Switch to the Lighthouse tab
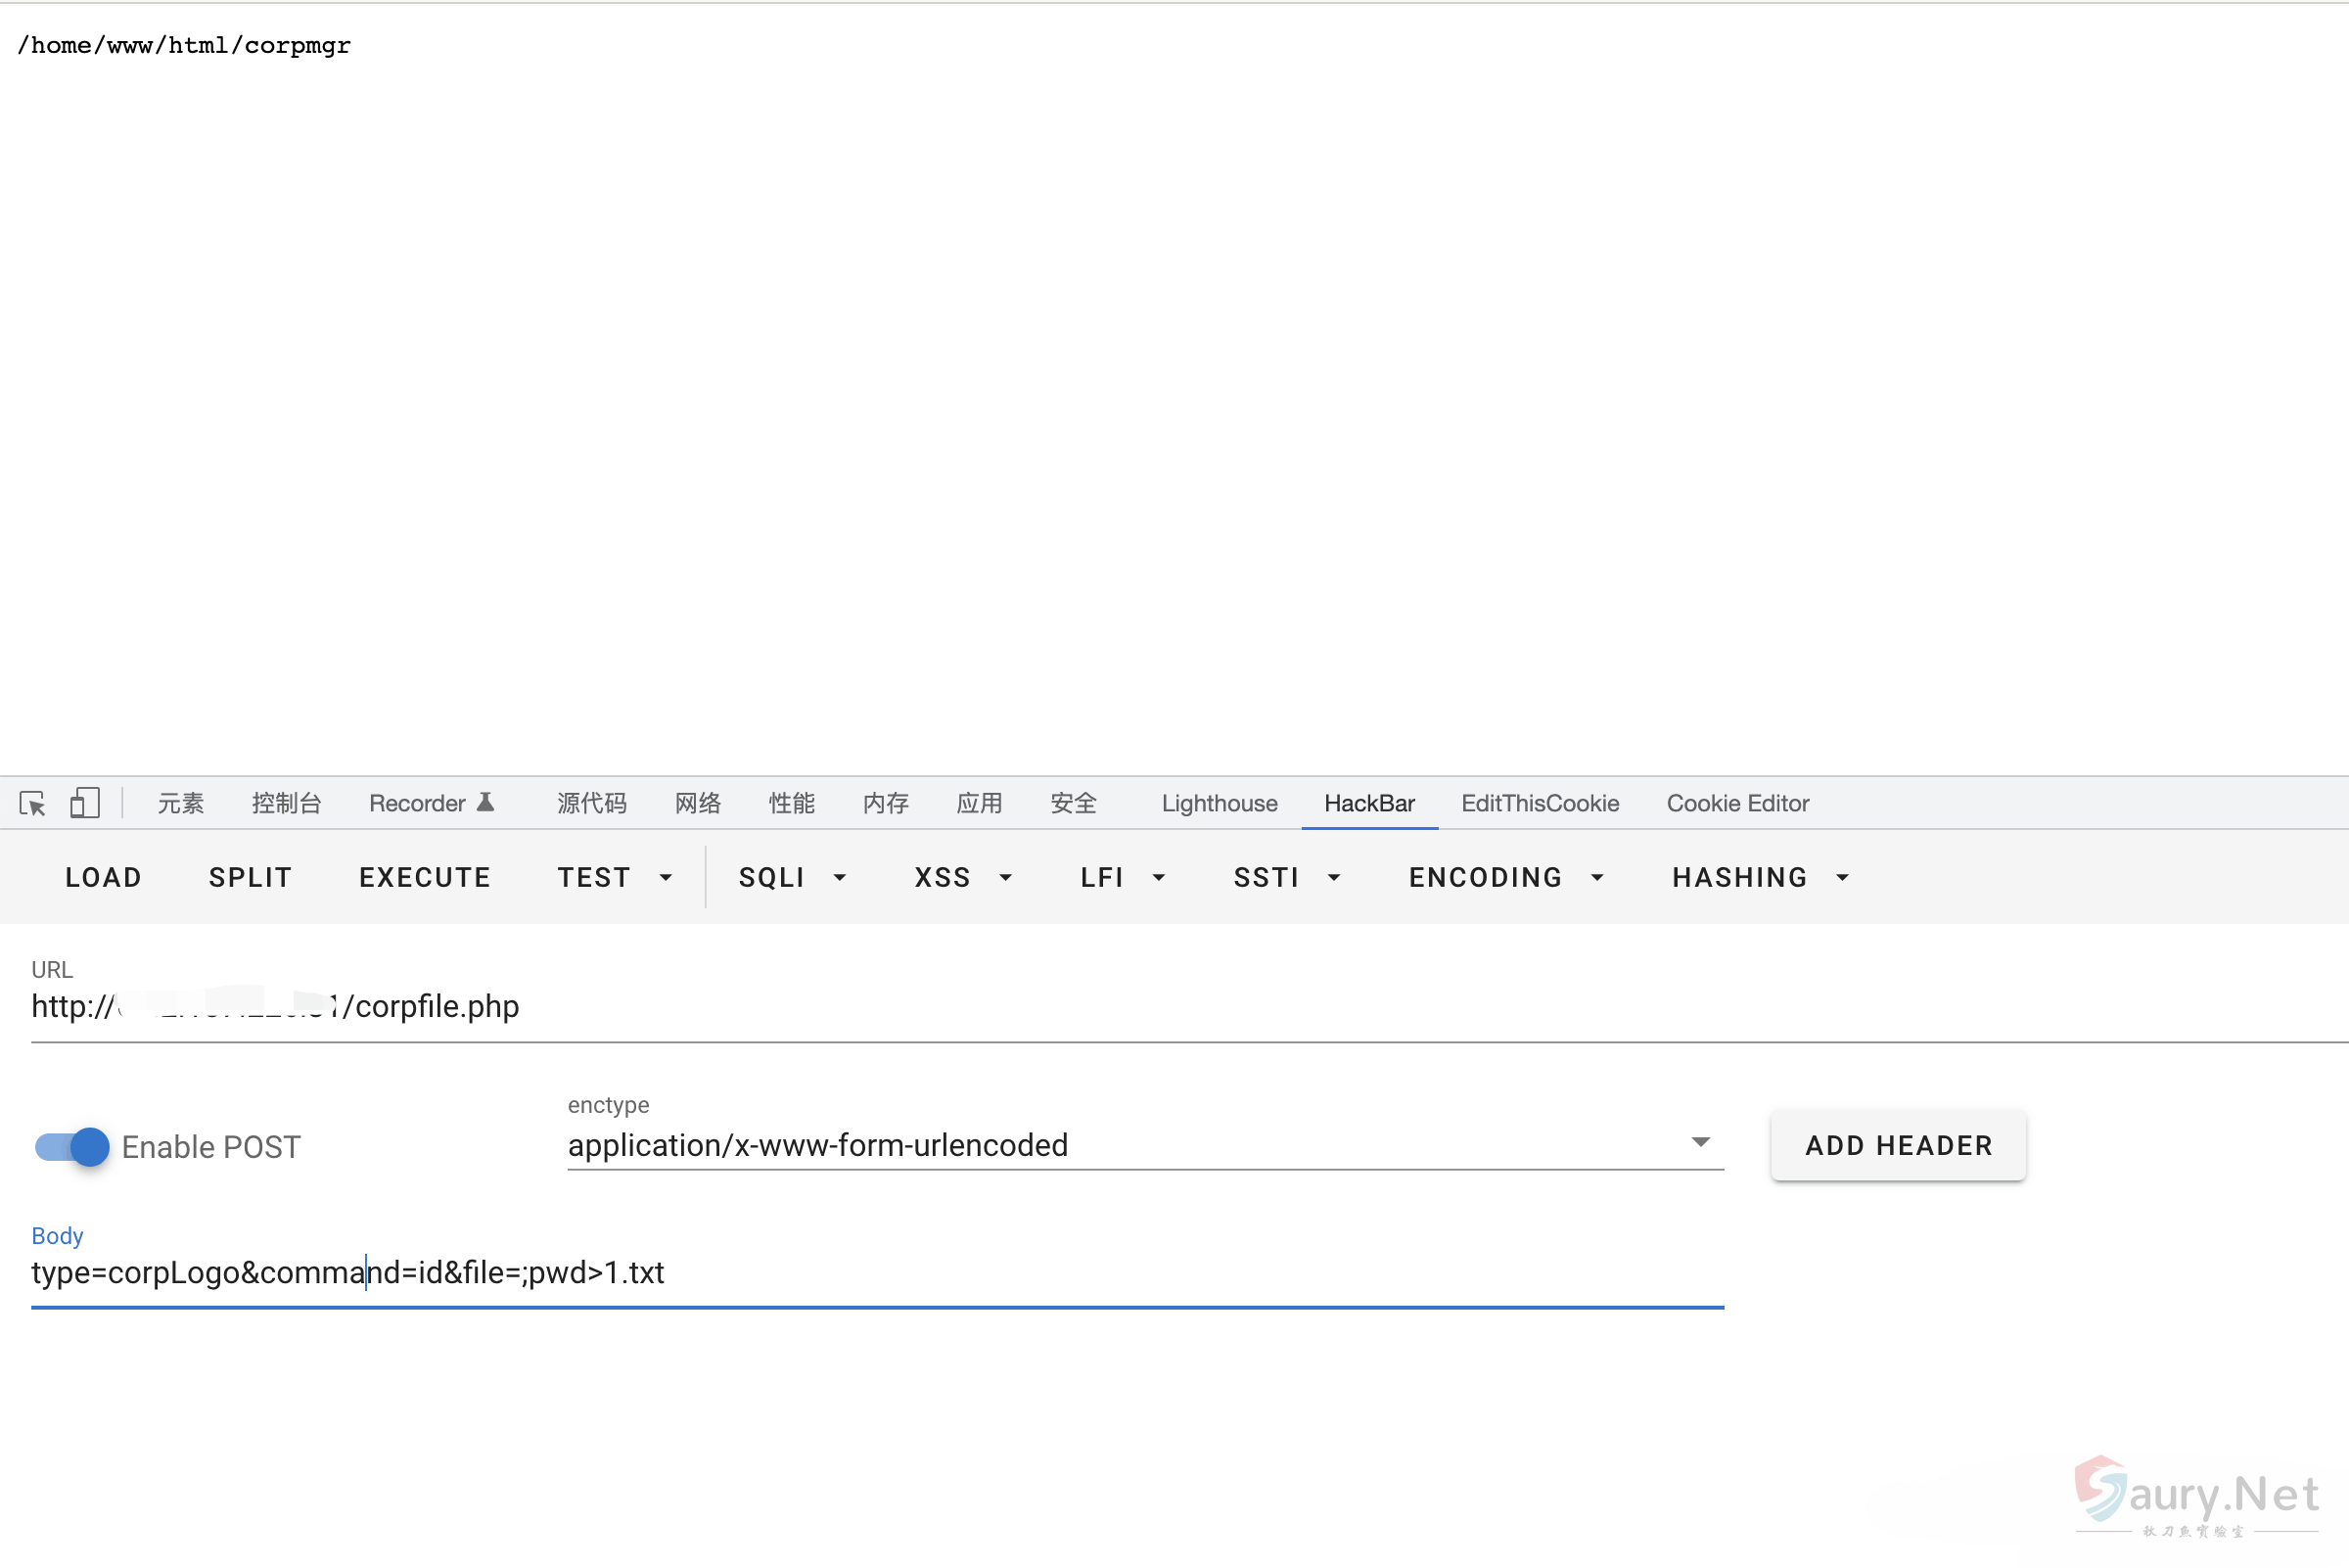Viewport: 2349px width, 1568px height. (1218, 803)
